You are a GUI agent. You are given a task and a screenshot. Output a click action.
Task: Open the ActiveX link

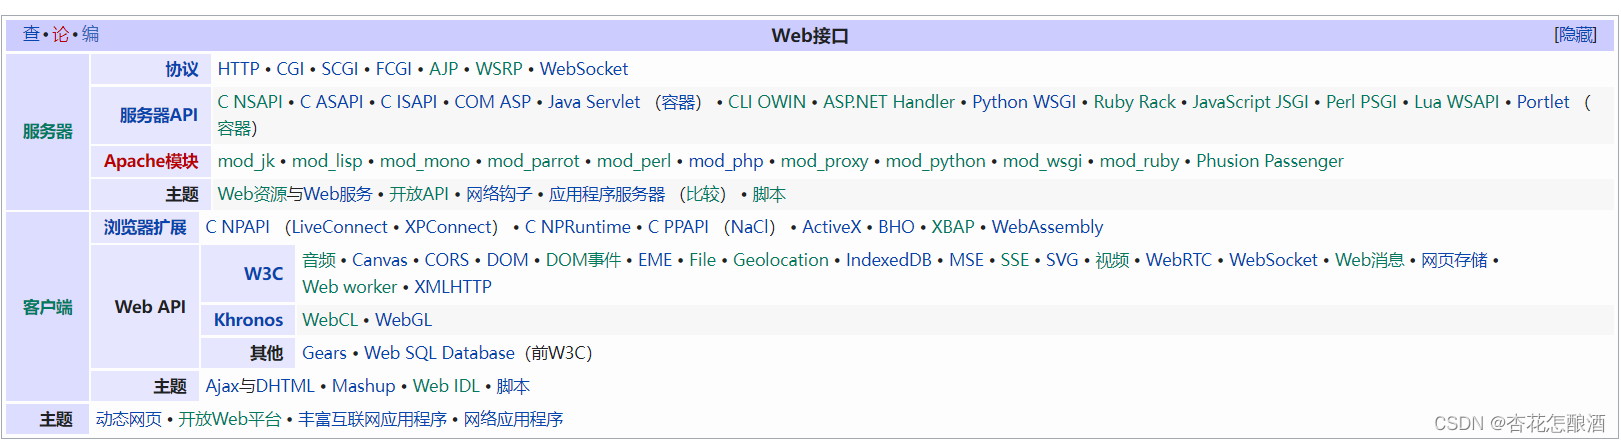(x=832, y=227)
